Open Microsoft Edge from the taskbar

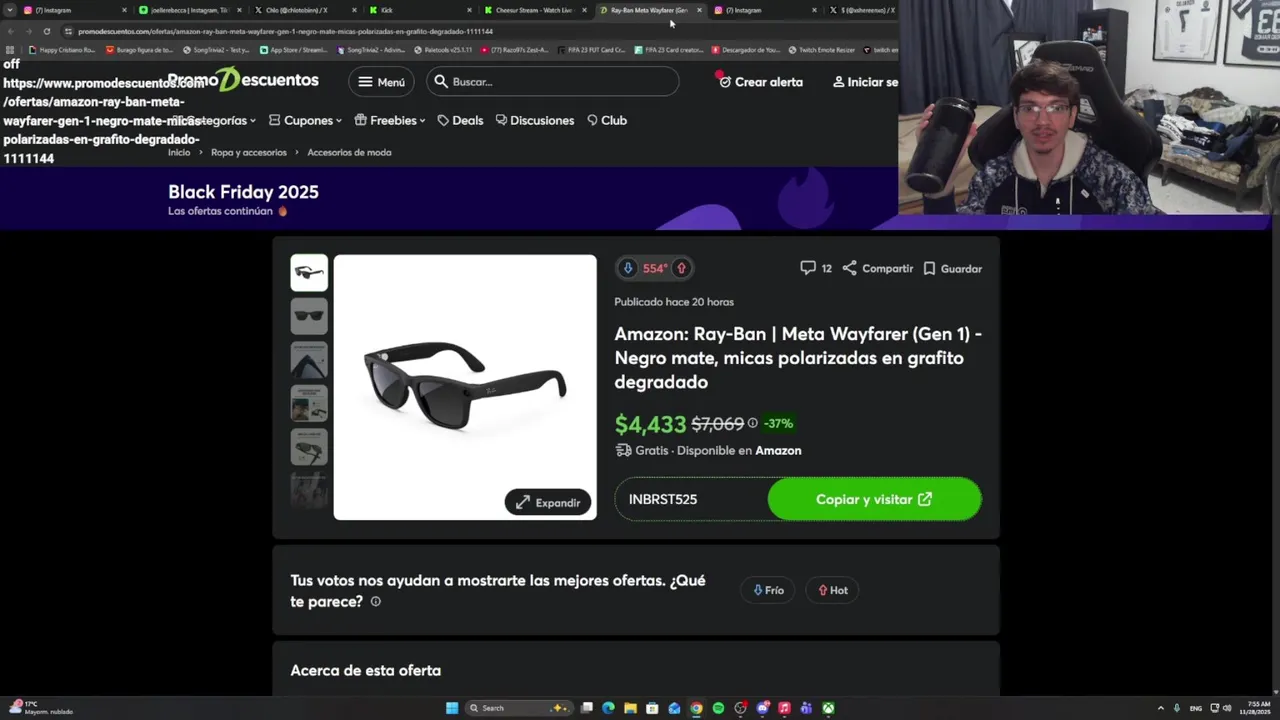click(608, 708)
